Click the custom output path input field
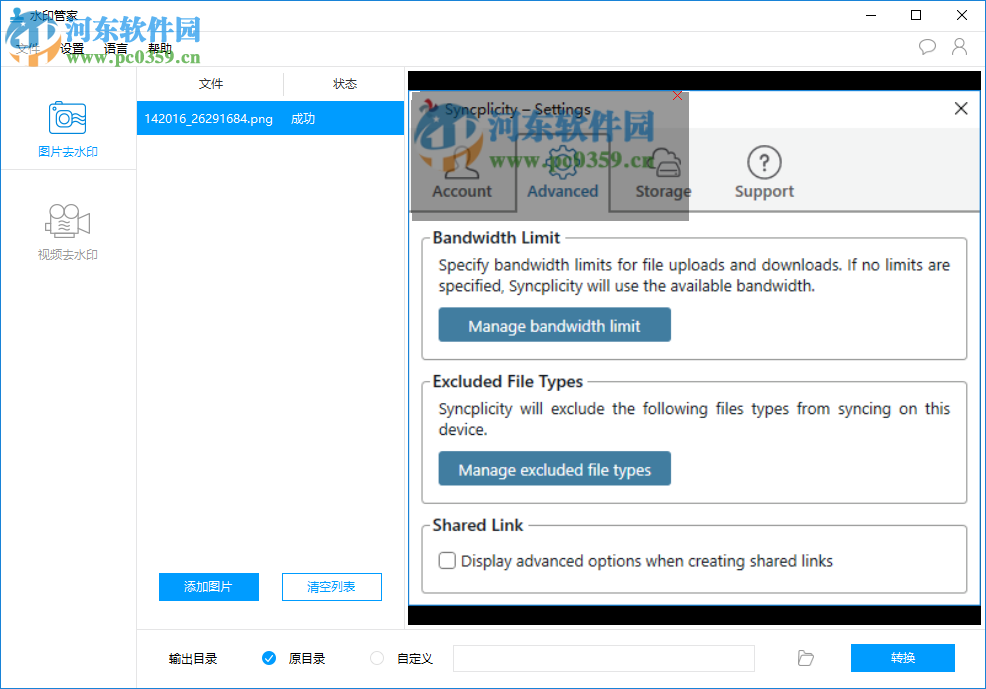986x689 pixels. (603, 658)
